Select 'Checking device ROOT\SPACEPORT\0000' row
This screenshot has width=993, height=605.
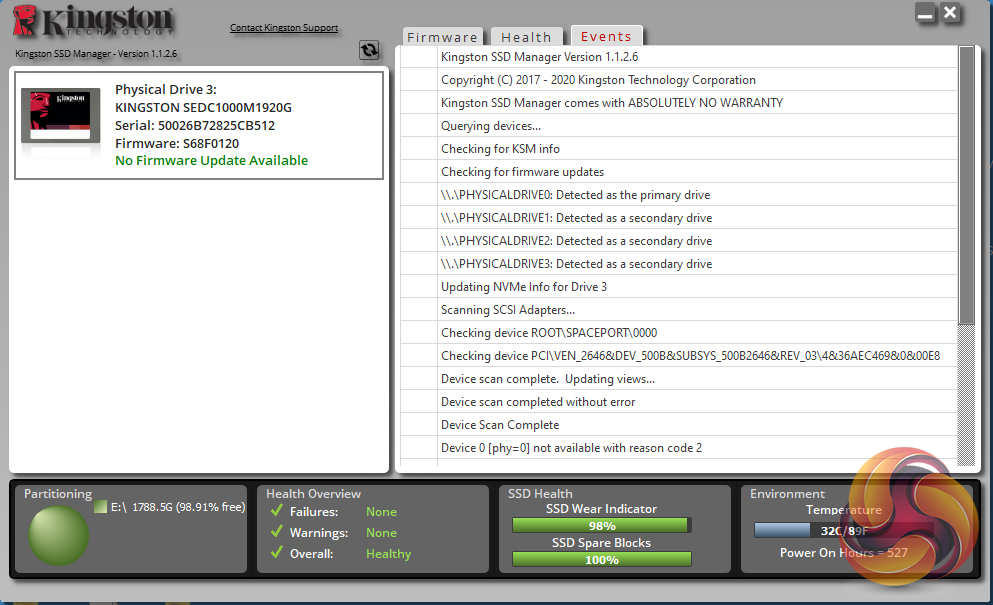[679, 333]
